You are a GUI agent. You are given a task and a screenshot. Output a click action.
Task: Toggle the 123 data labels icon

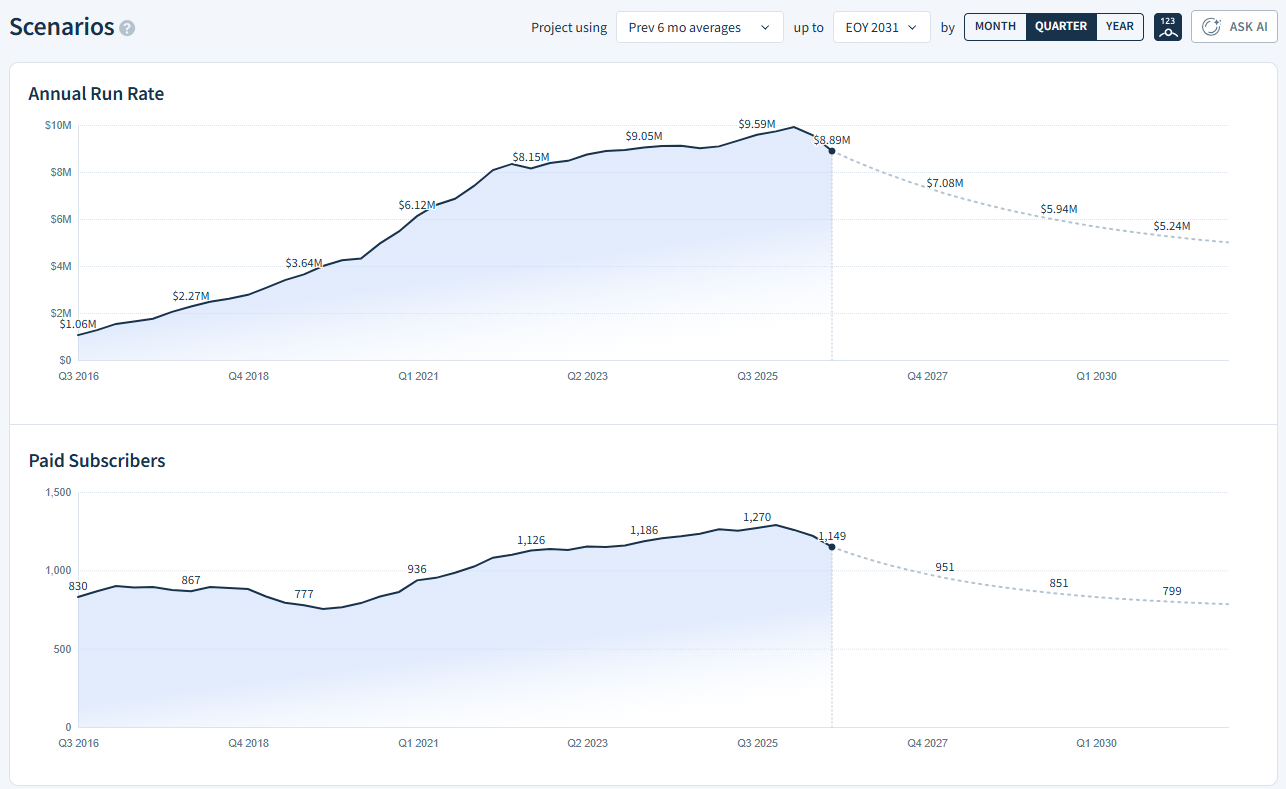pyautogui.click(x=1168, y=27)
